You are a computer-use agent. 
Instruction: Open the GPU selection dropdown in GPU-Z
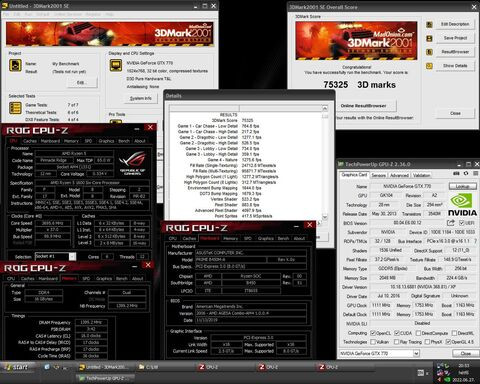[x=416, y=353]
